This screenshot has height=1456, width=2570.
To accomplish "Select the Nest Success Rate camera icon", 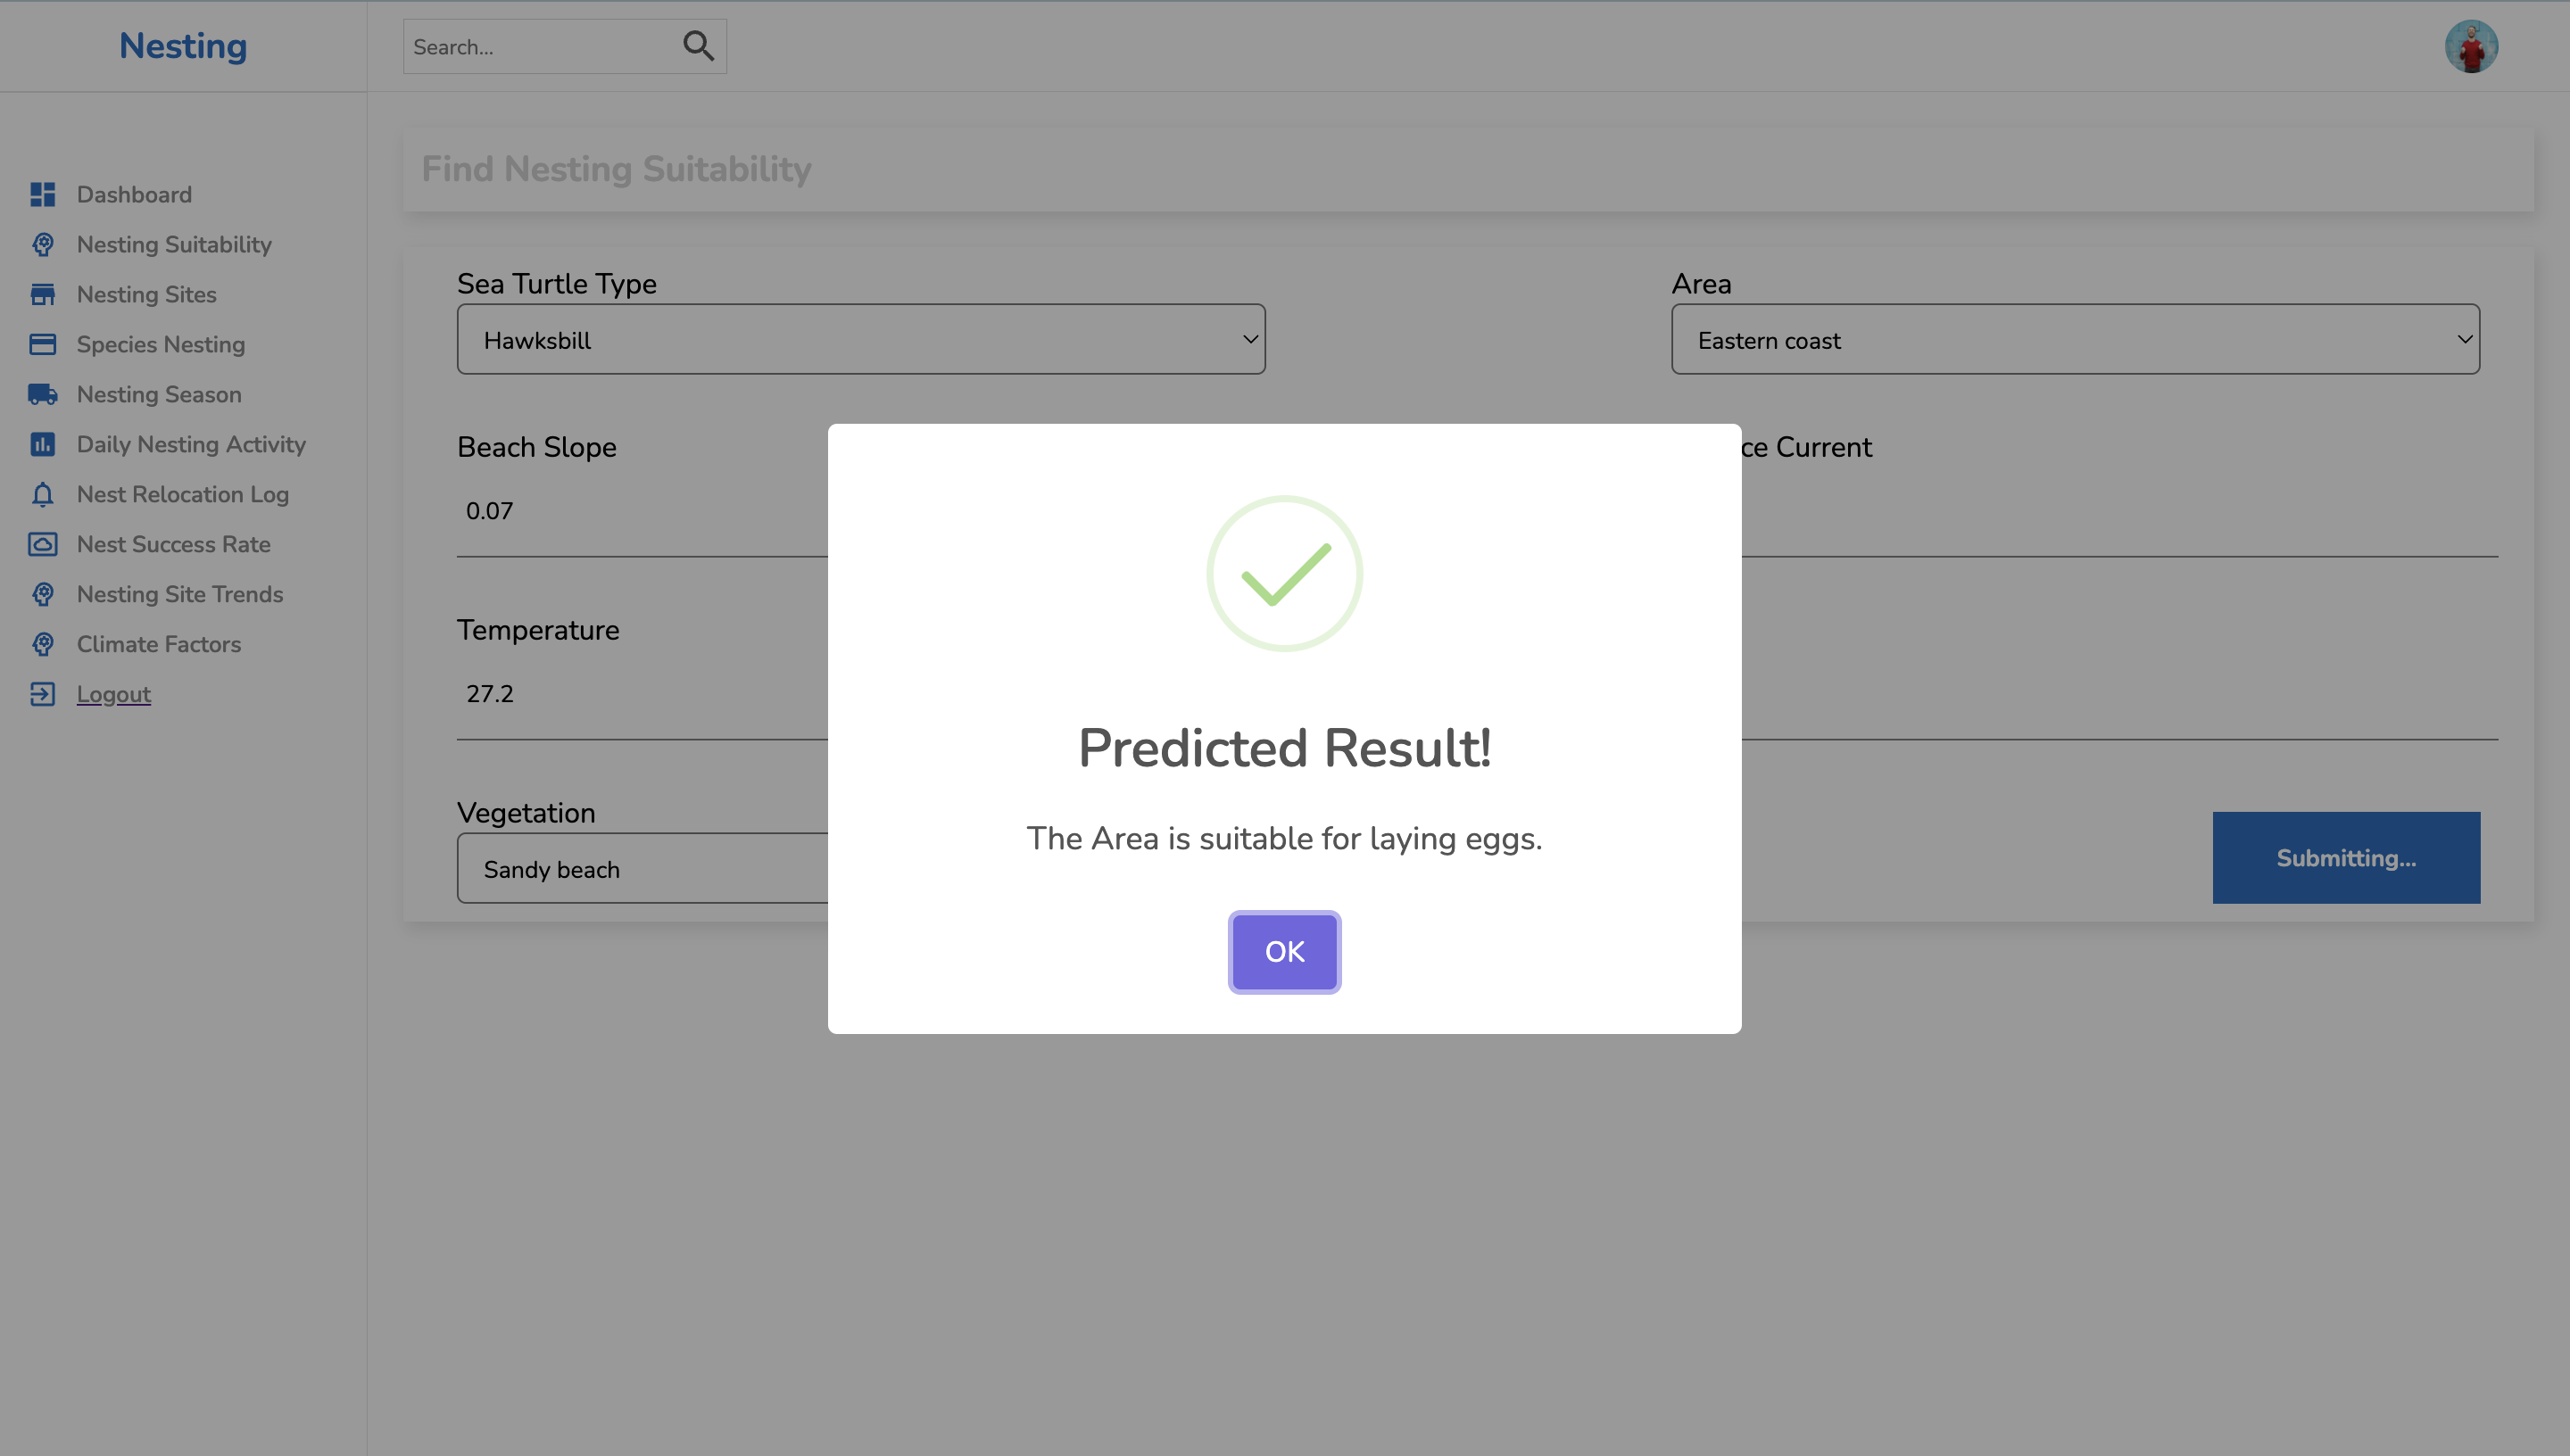I will [x=42, y=544].
